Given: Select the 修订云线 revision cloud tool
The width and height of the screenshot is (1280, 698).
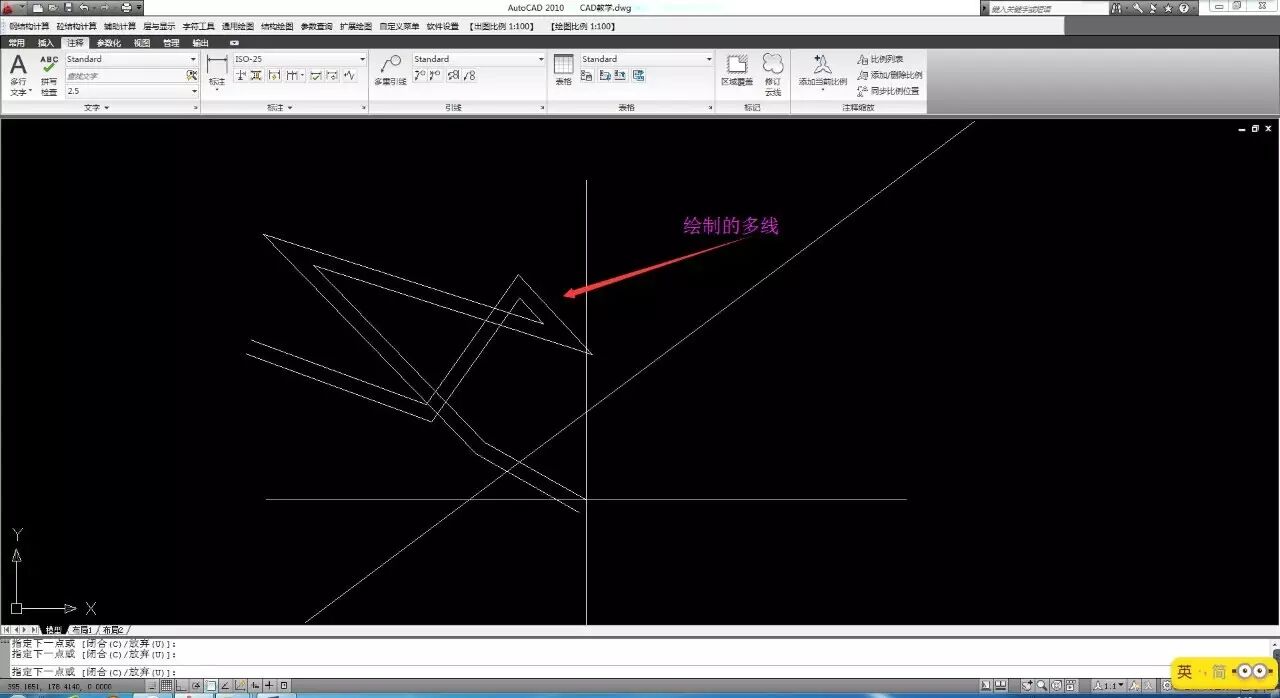Looking at the screenshot, I should (773, 75).
